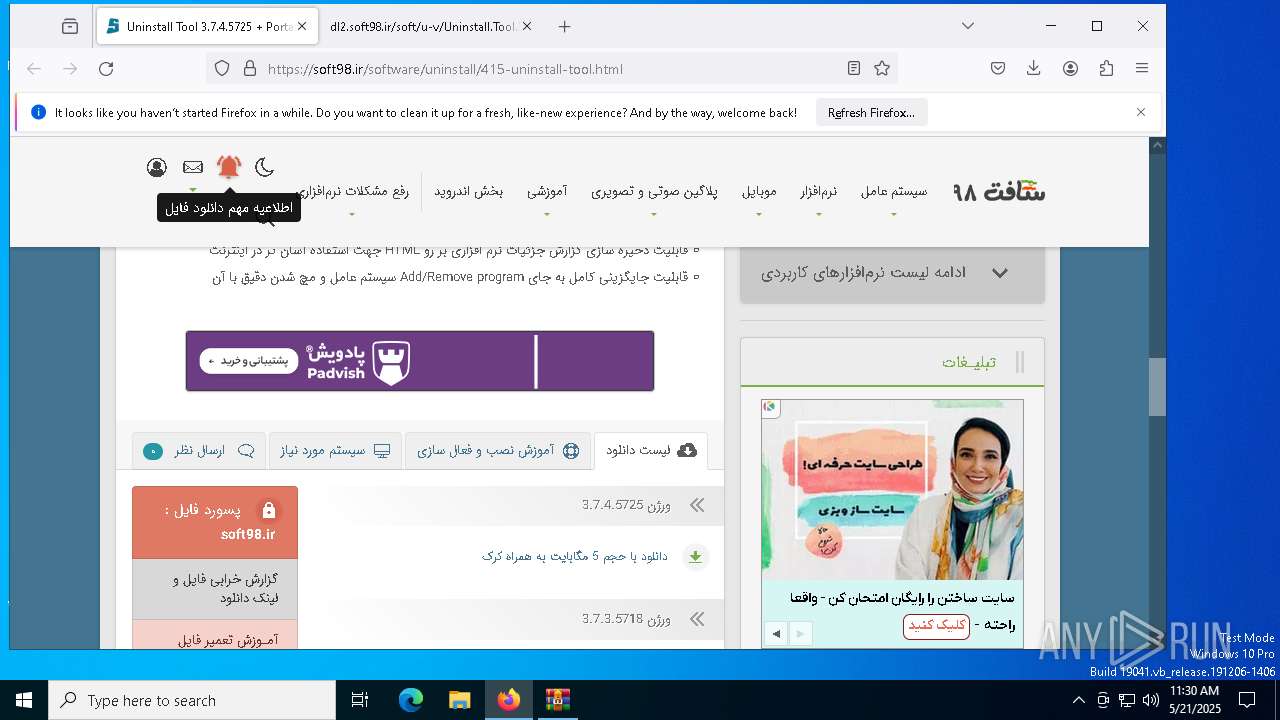Open the red notification bell
This screenshot has height=720, width=1280.
229,167
